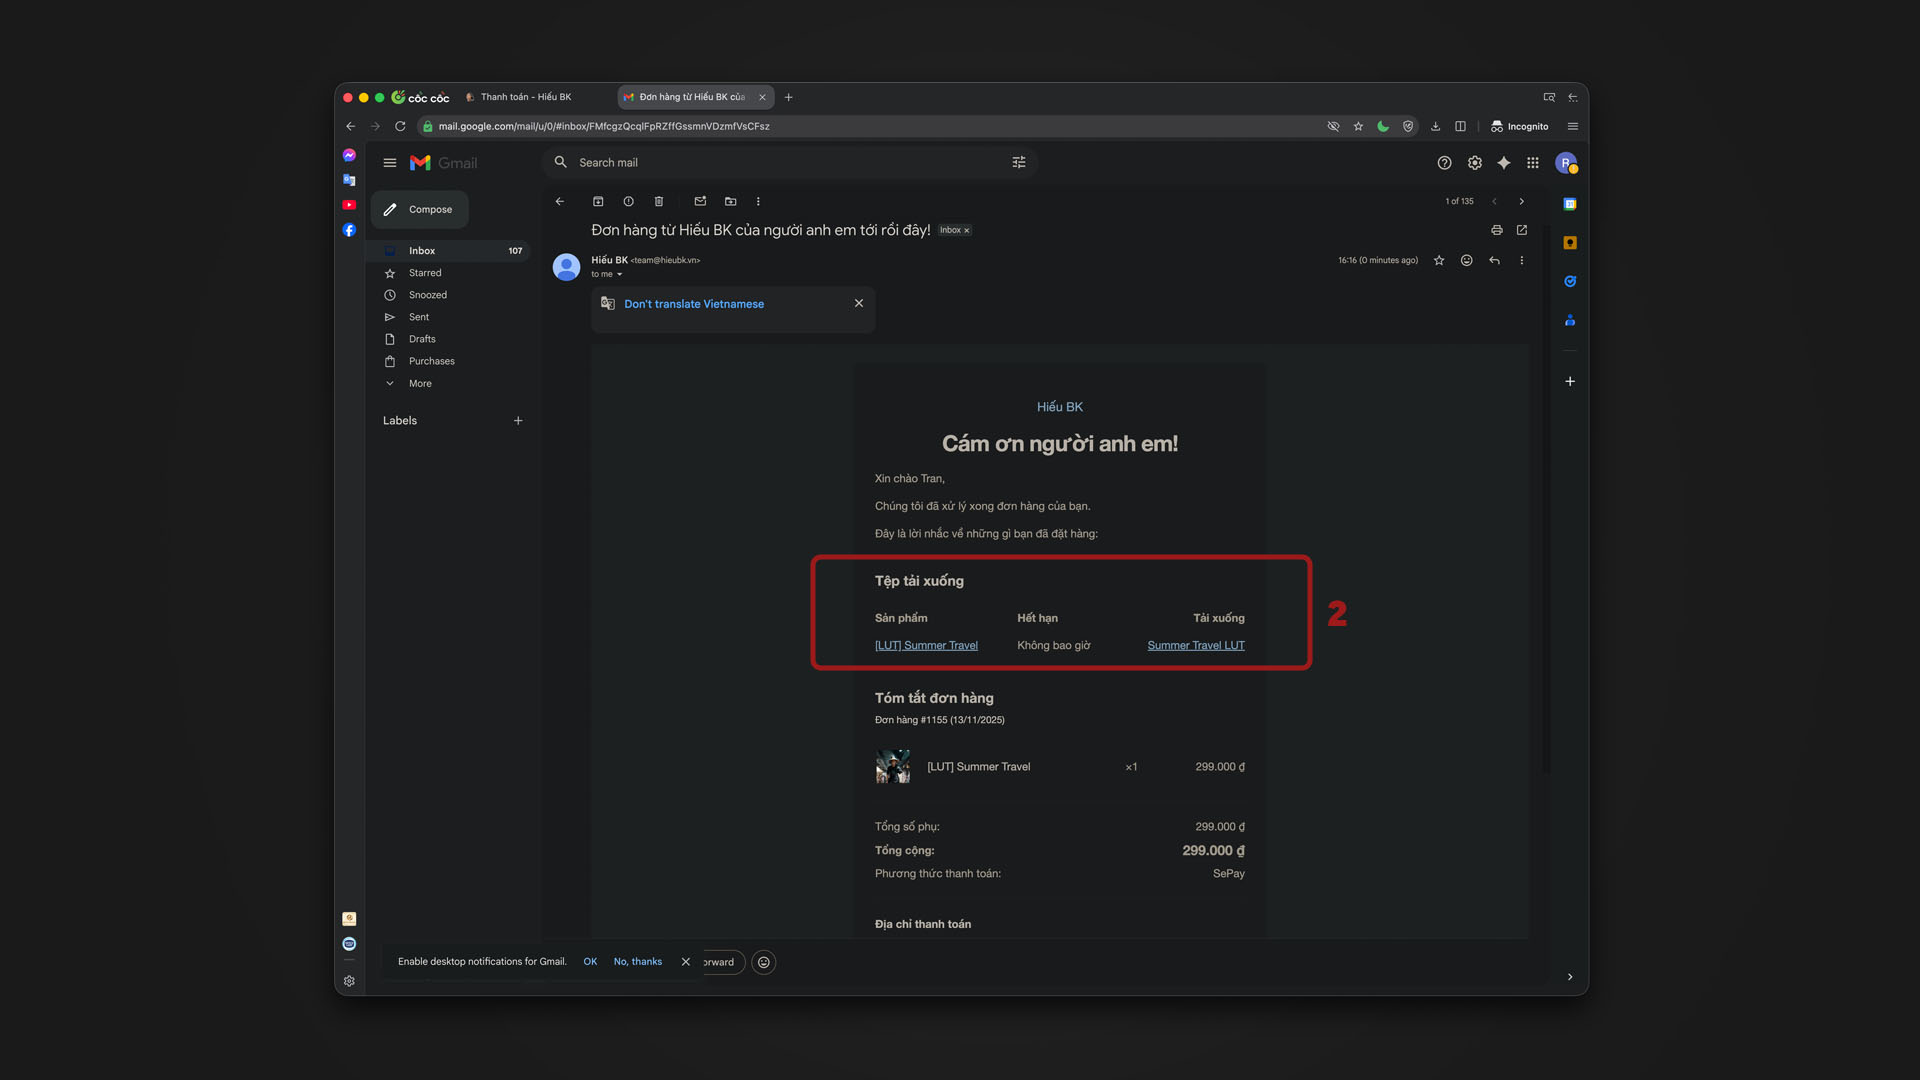Star this email from Hiếu BK
Image resolution: width=1920 pixels, height=1080 pixels.
1439,260
